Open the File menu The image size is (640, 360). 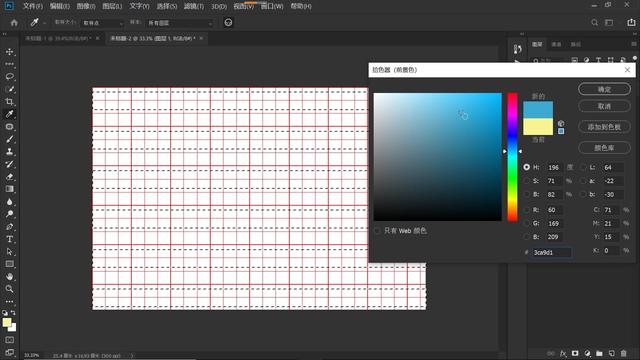click(x=33, y=6)
